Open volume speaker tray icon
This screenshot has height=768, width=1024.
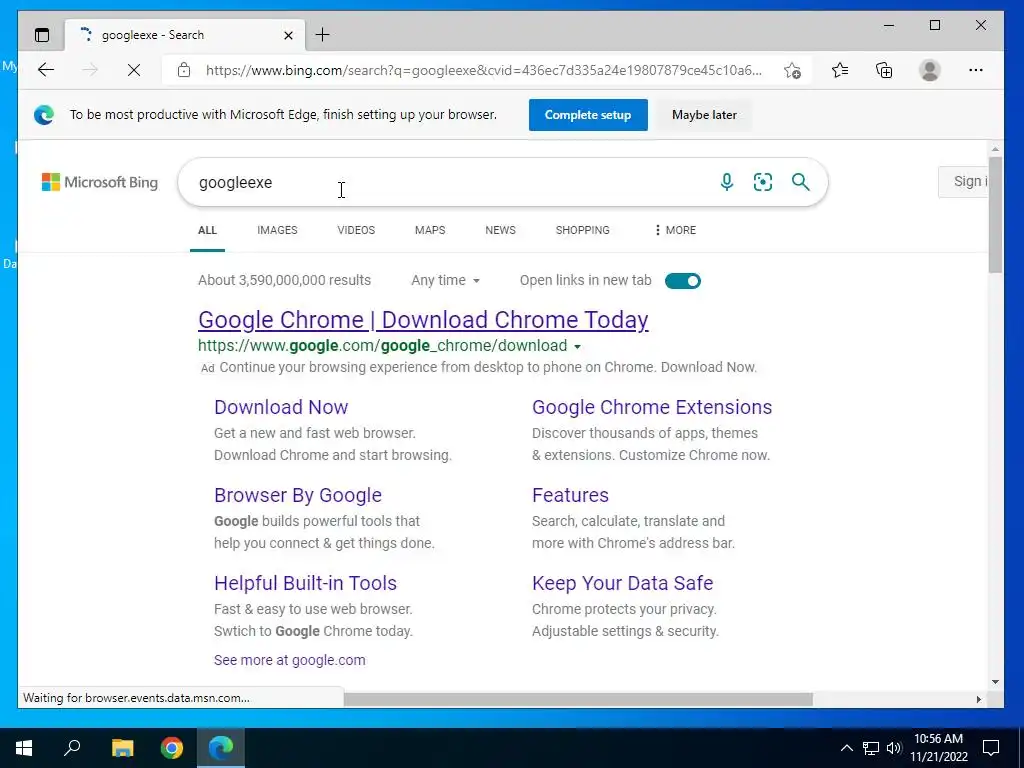click(x=894, y=748)
